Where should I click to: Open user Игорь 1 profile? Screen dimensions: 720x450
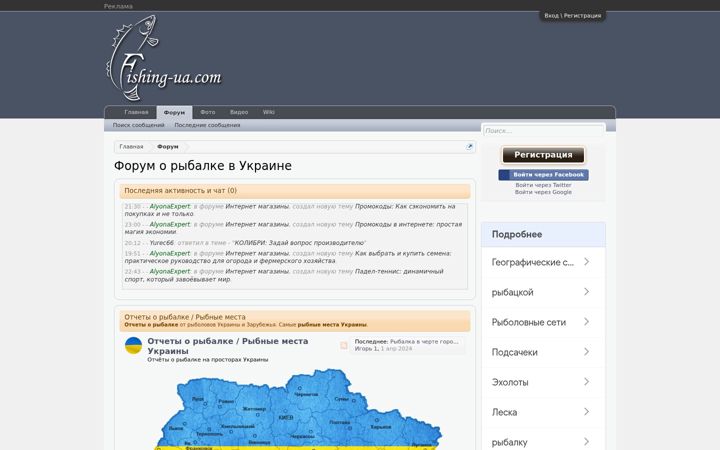click(366, 349)
